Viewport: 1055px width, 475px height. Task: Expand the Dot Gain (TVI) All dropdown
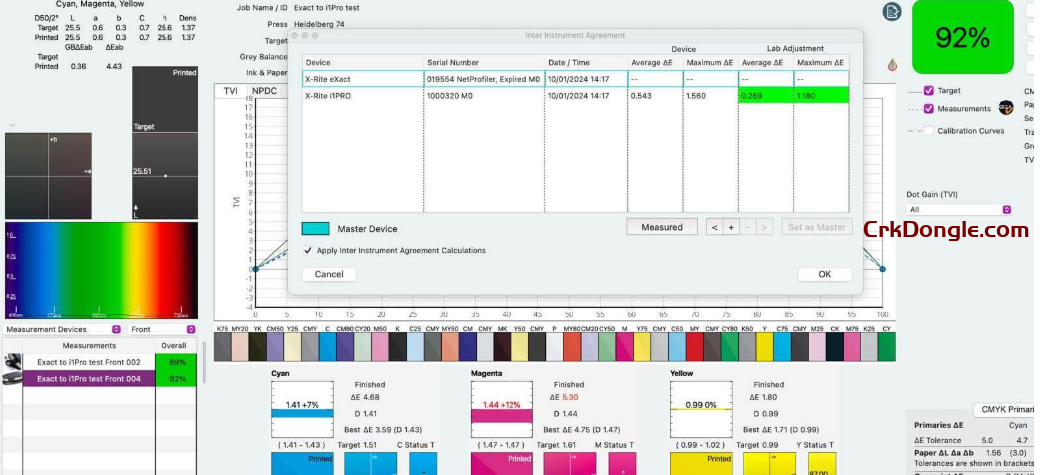click(959, 209)
